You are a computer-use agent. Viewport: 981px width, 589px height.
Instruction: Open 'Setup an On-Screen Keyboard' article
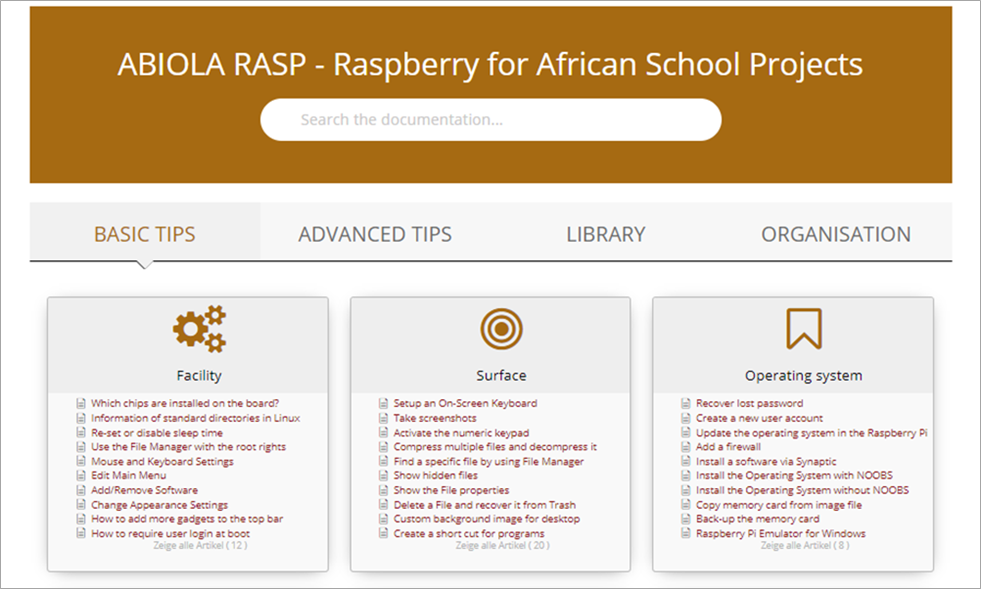pyautogui.click(x=465, y=404)
